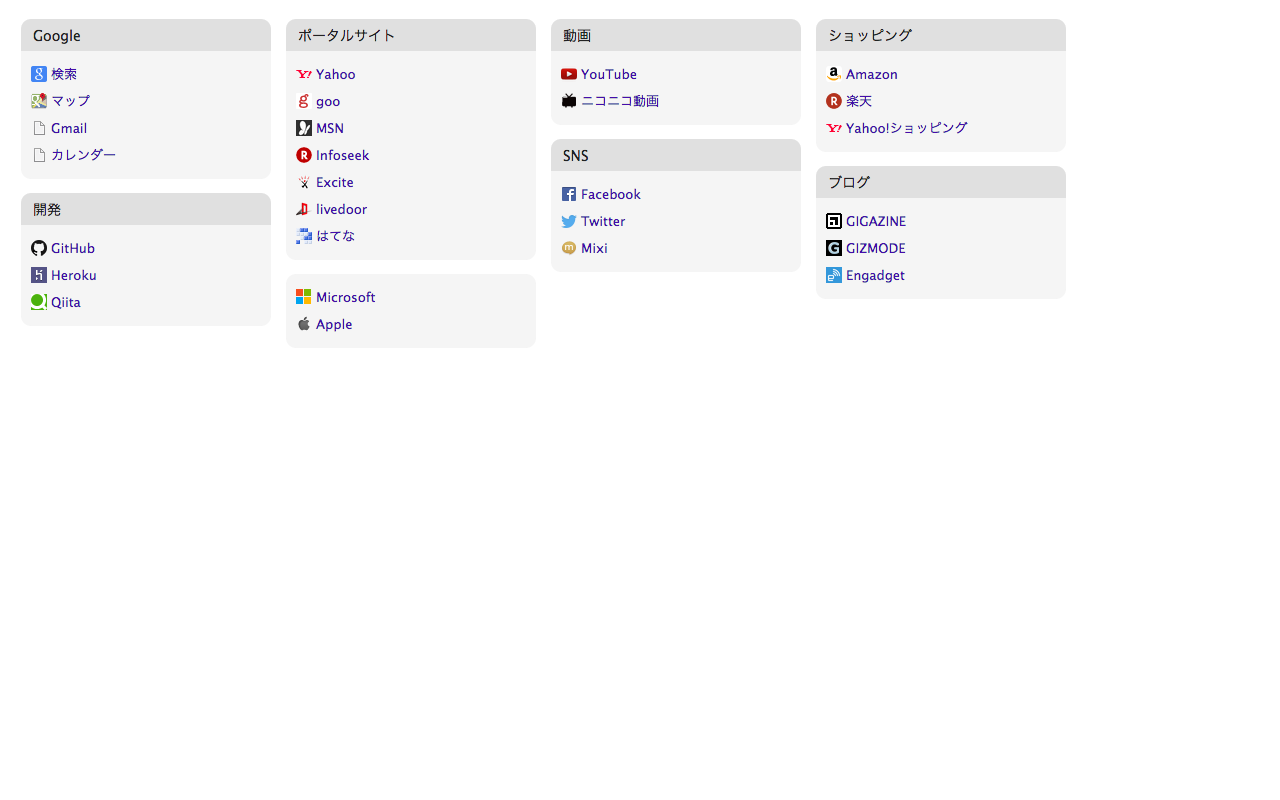Open the YouTube link
This screenshot has width=1280, height=800.
[x=609, y=74]
